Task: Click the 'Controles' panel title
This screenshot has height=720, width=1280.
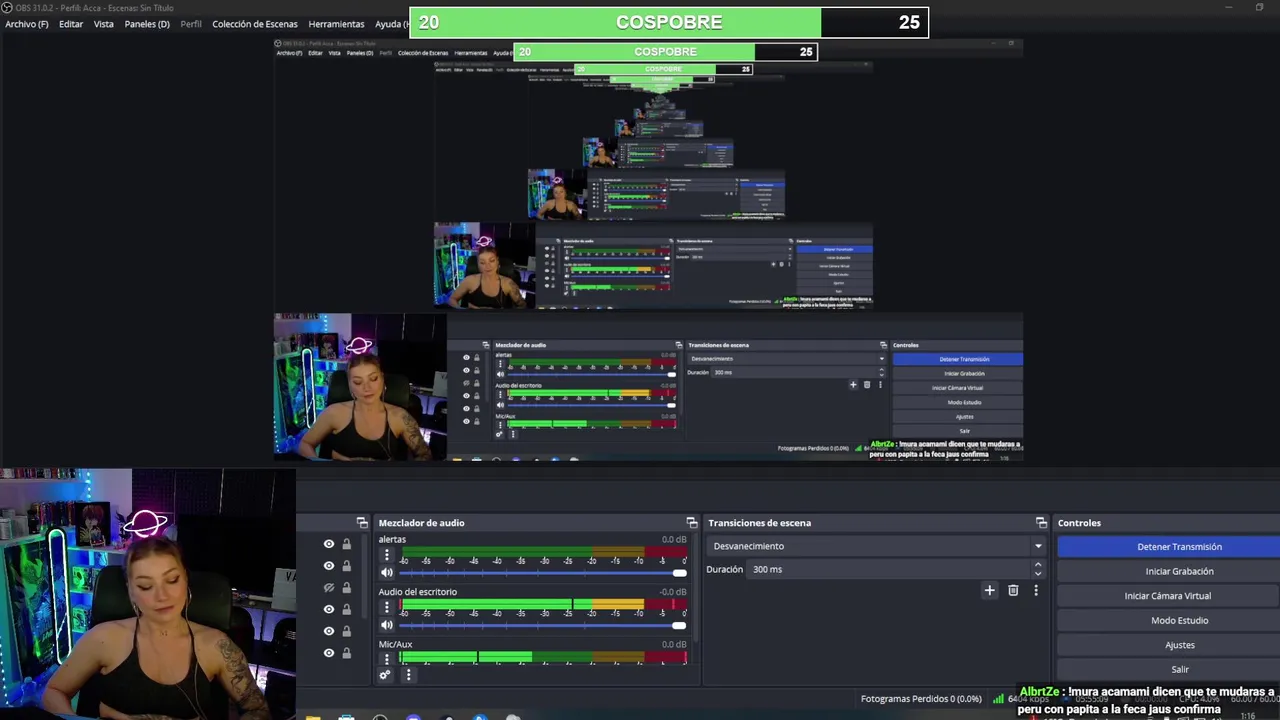Action: 1079,523
